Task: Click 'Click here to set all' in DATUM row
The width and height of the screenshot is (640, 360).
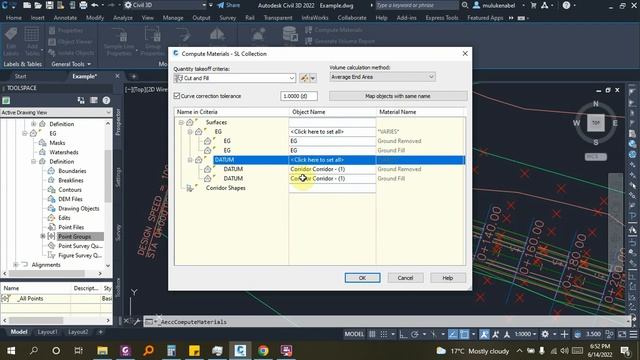Action: click(332, 160)
